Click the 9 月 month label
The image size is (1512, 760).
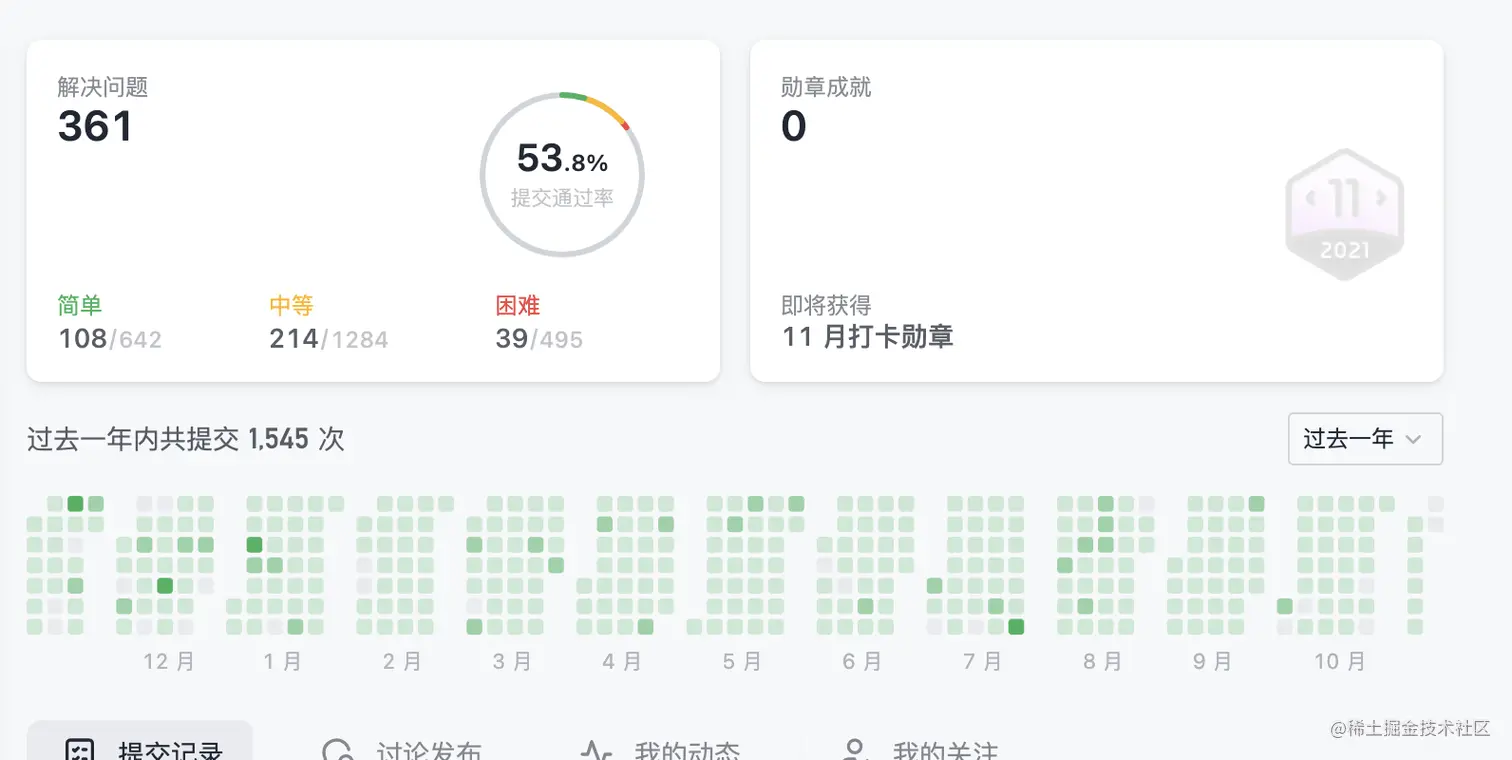pyautogui.click(x=1212, y=661)
